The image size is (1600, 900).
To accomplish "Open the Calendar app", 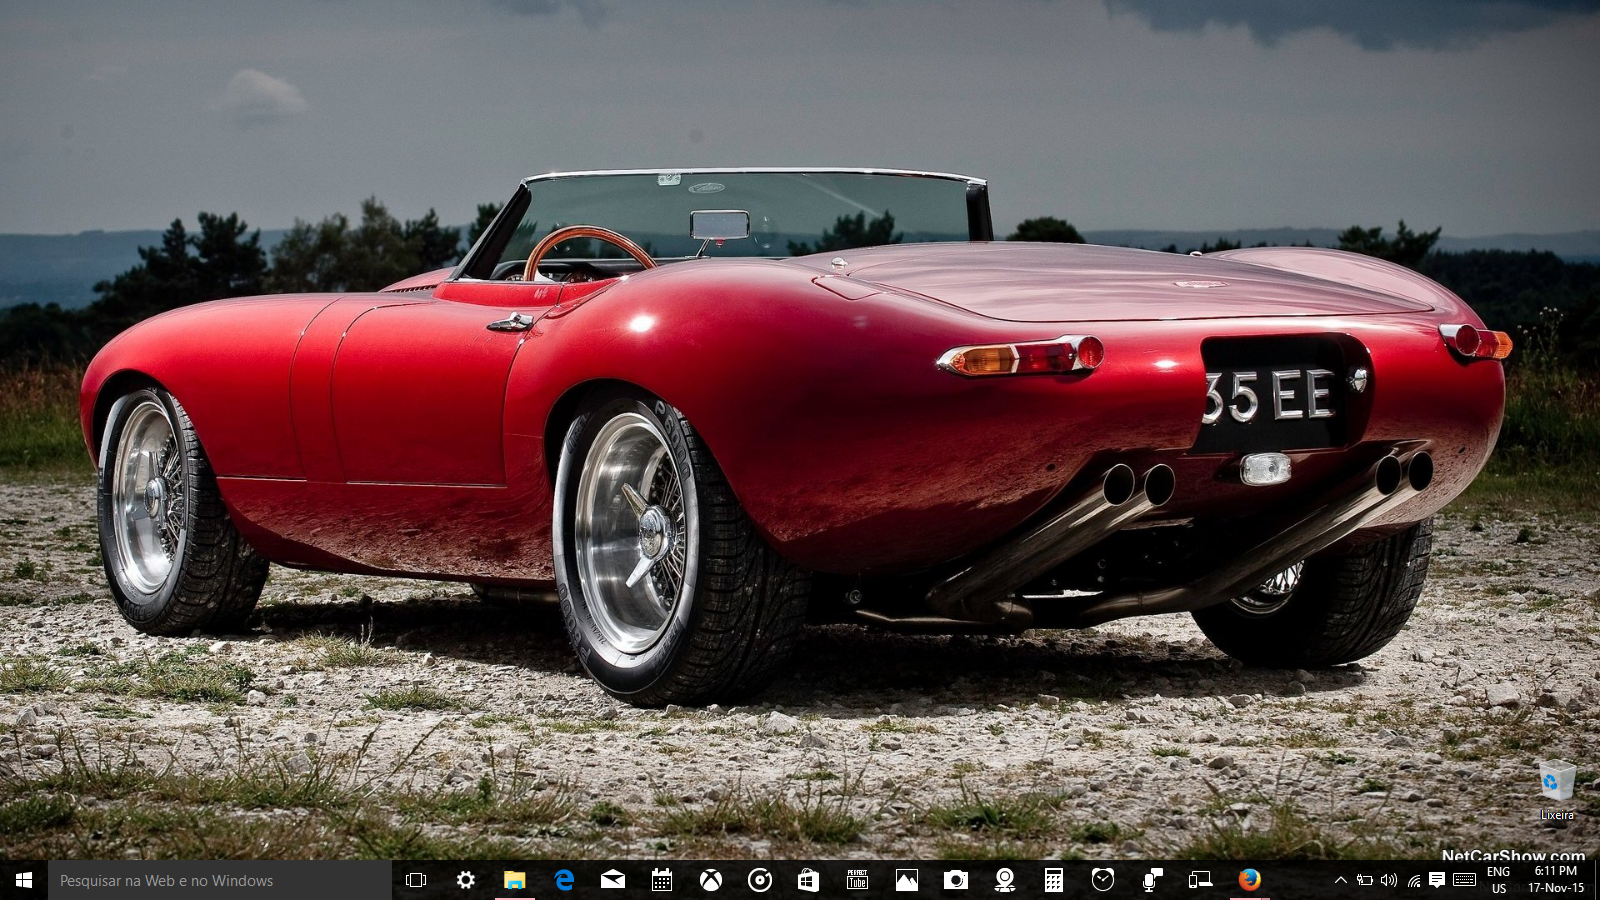I will 662,880.
